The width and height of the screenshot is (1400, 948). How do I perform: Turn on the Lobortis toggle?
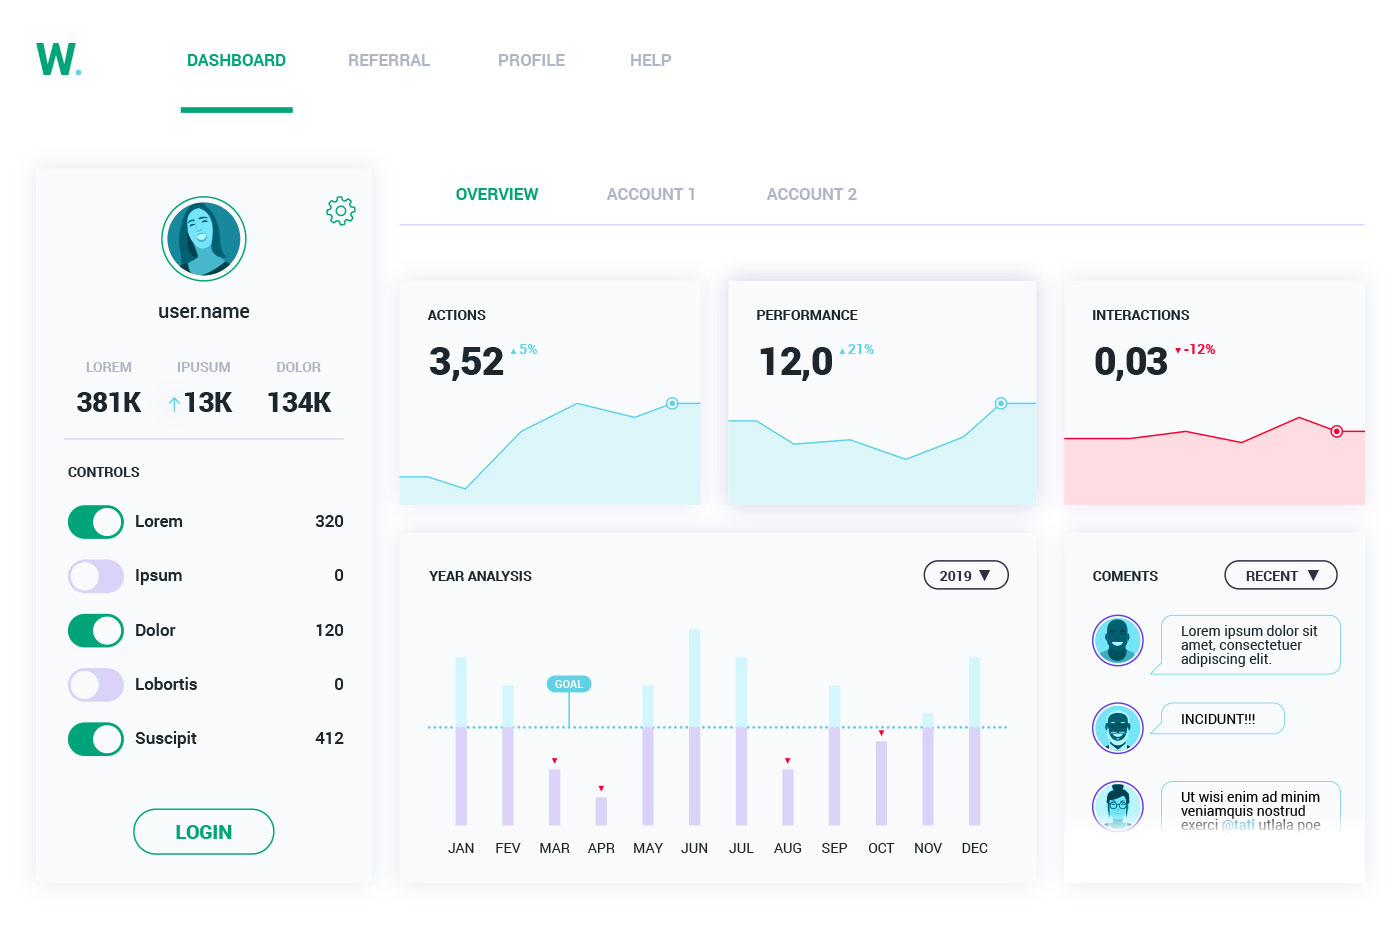pos(96,685)
